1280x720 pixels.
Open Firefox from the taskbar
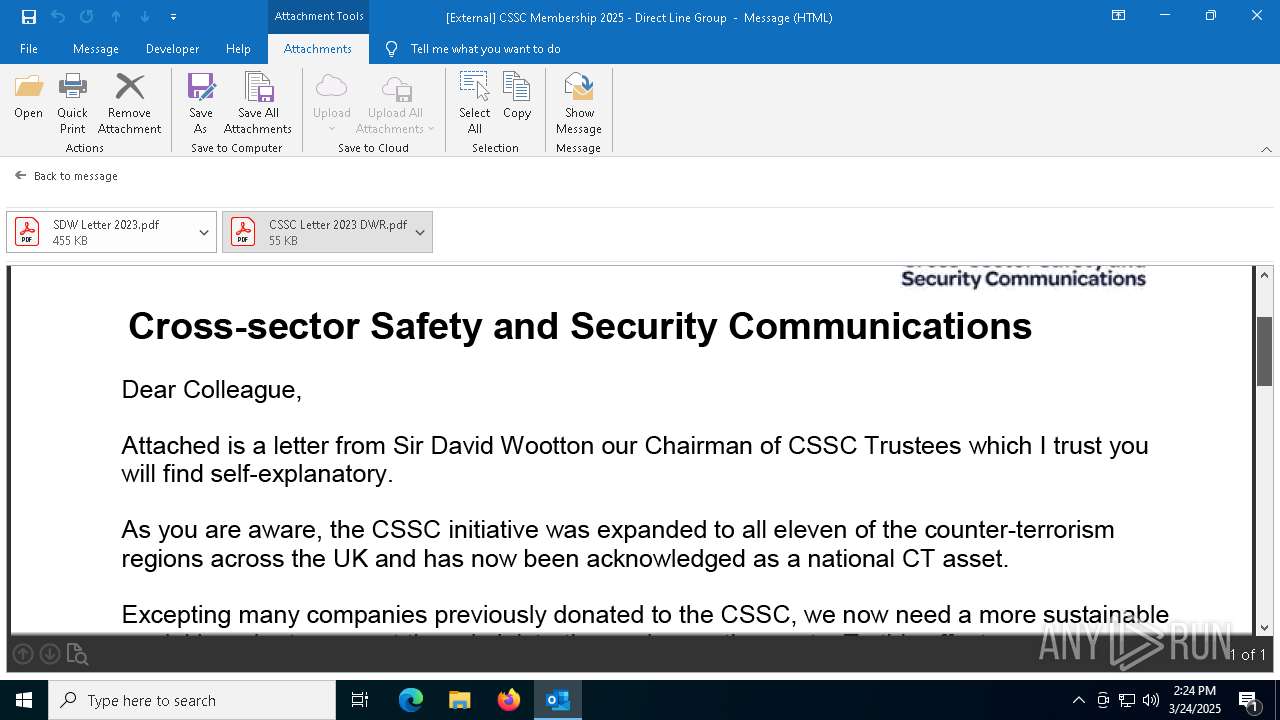[x=509, y=700]
